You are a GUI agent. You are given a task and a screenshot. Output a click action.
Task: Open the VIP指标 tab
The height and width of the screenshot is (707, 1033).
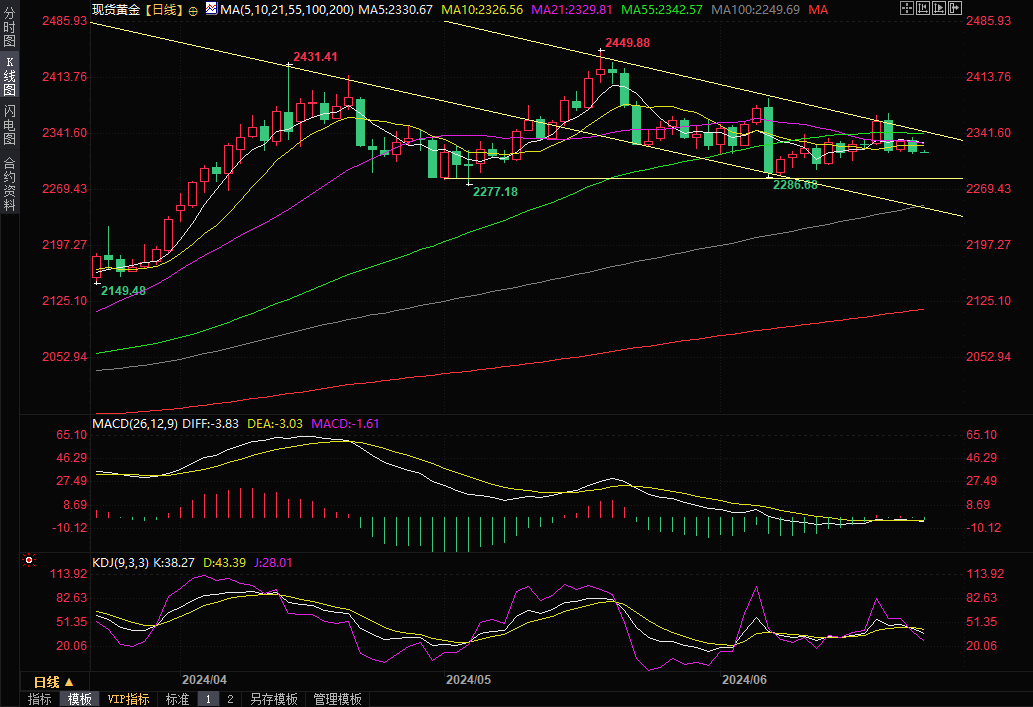128,699
